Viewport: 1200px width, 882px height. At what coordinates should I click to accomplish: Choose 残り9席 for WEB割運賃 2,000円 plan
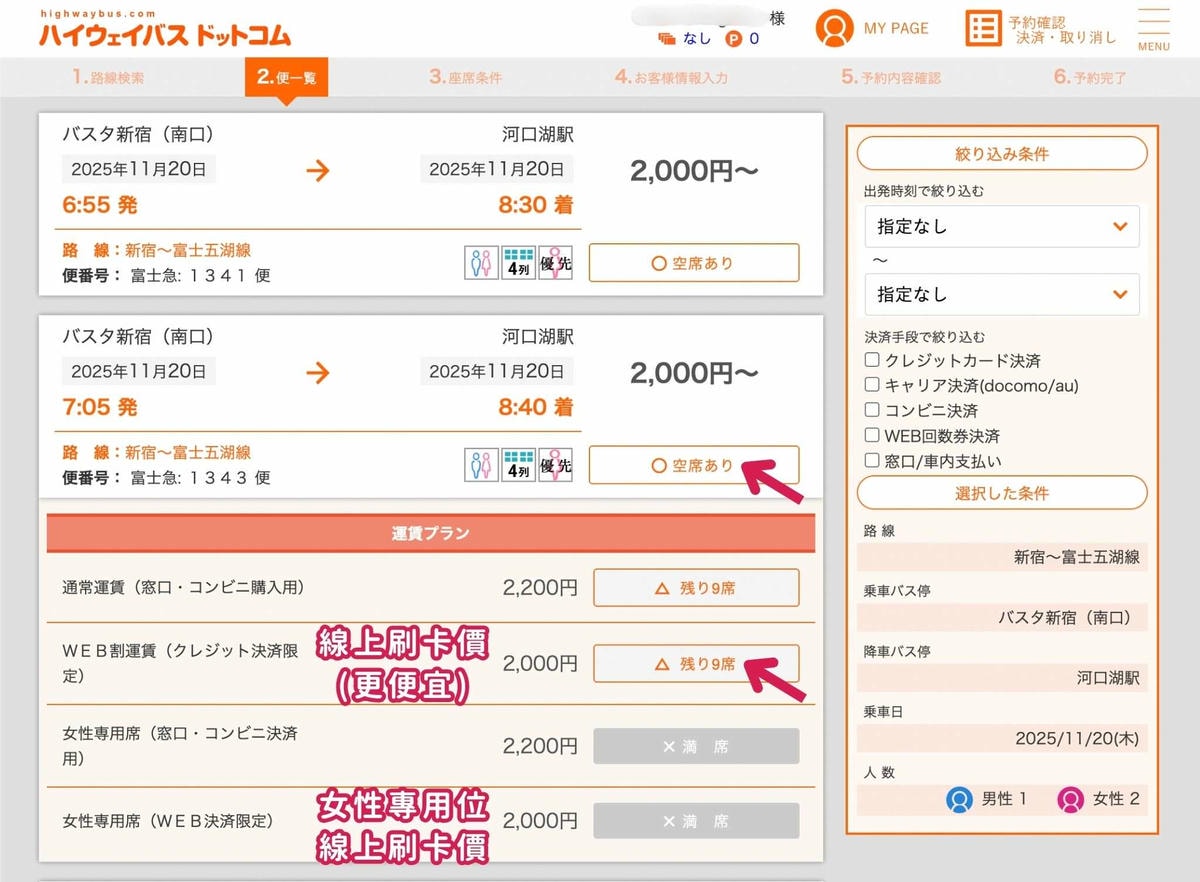coord(696,663)
